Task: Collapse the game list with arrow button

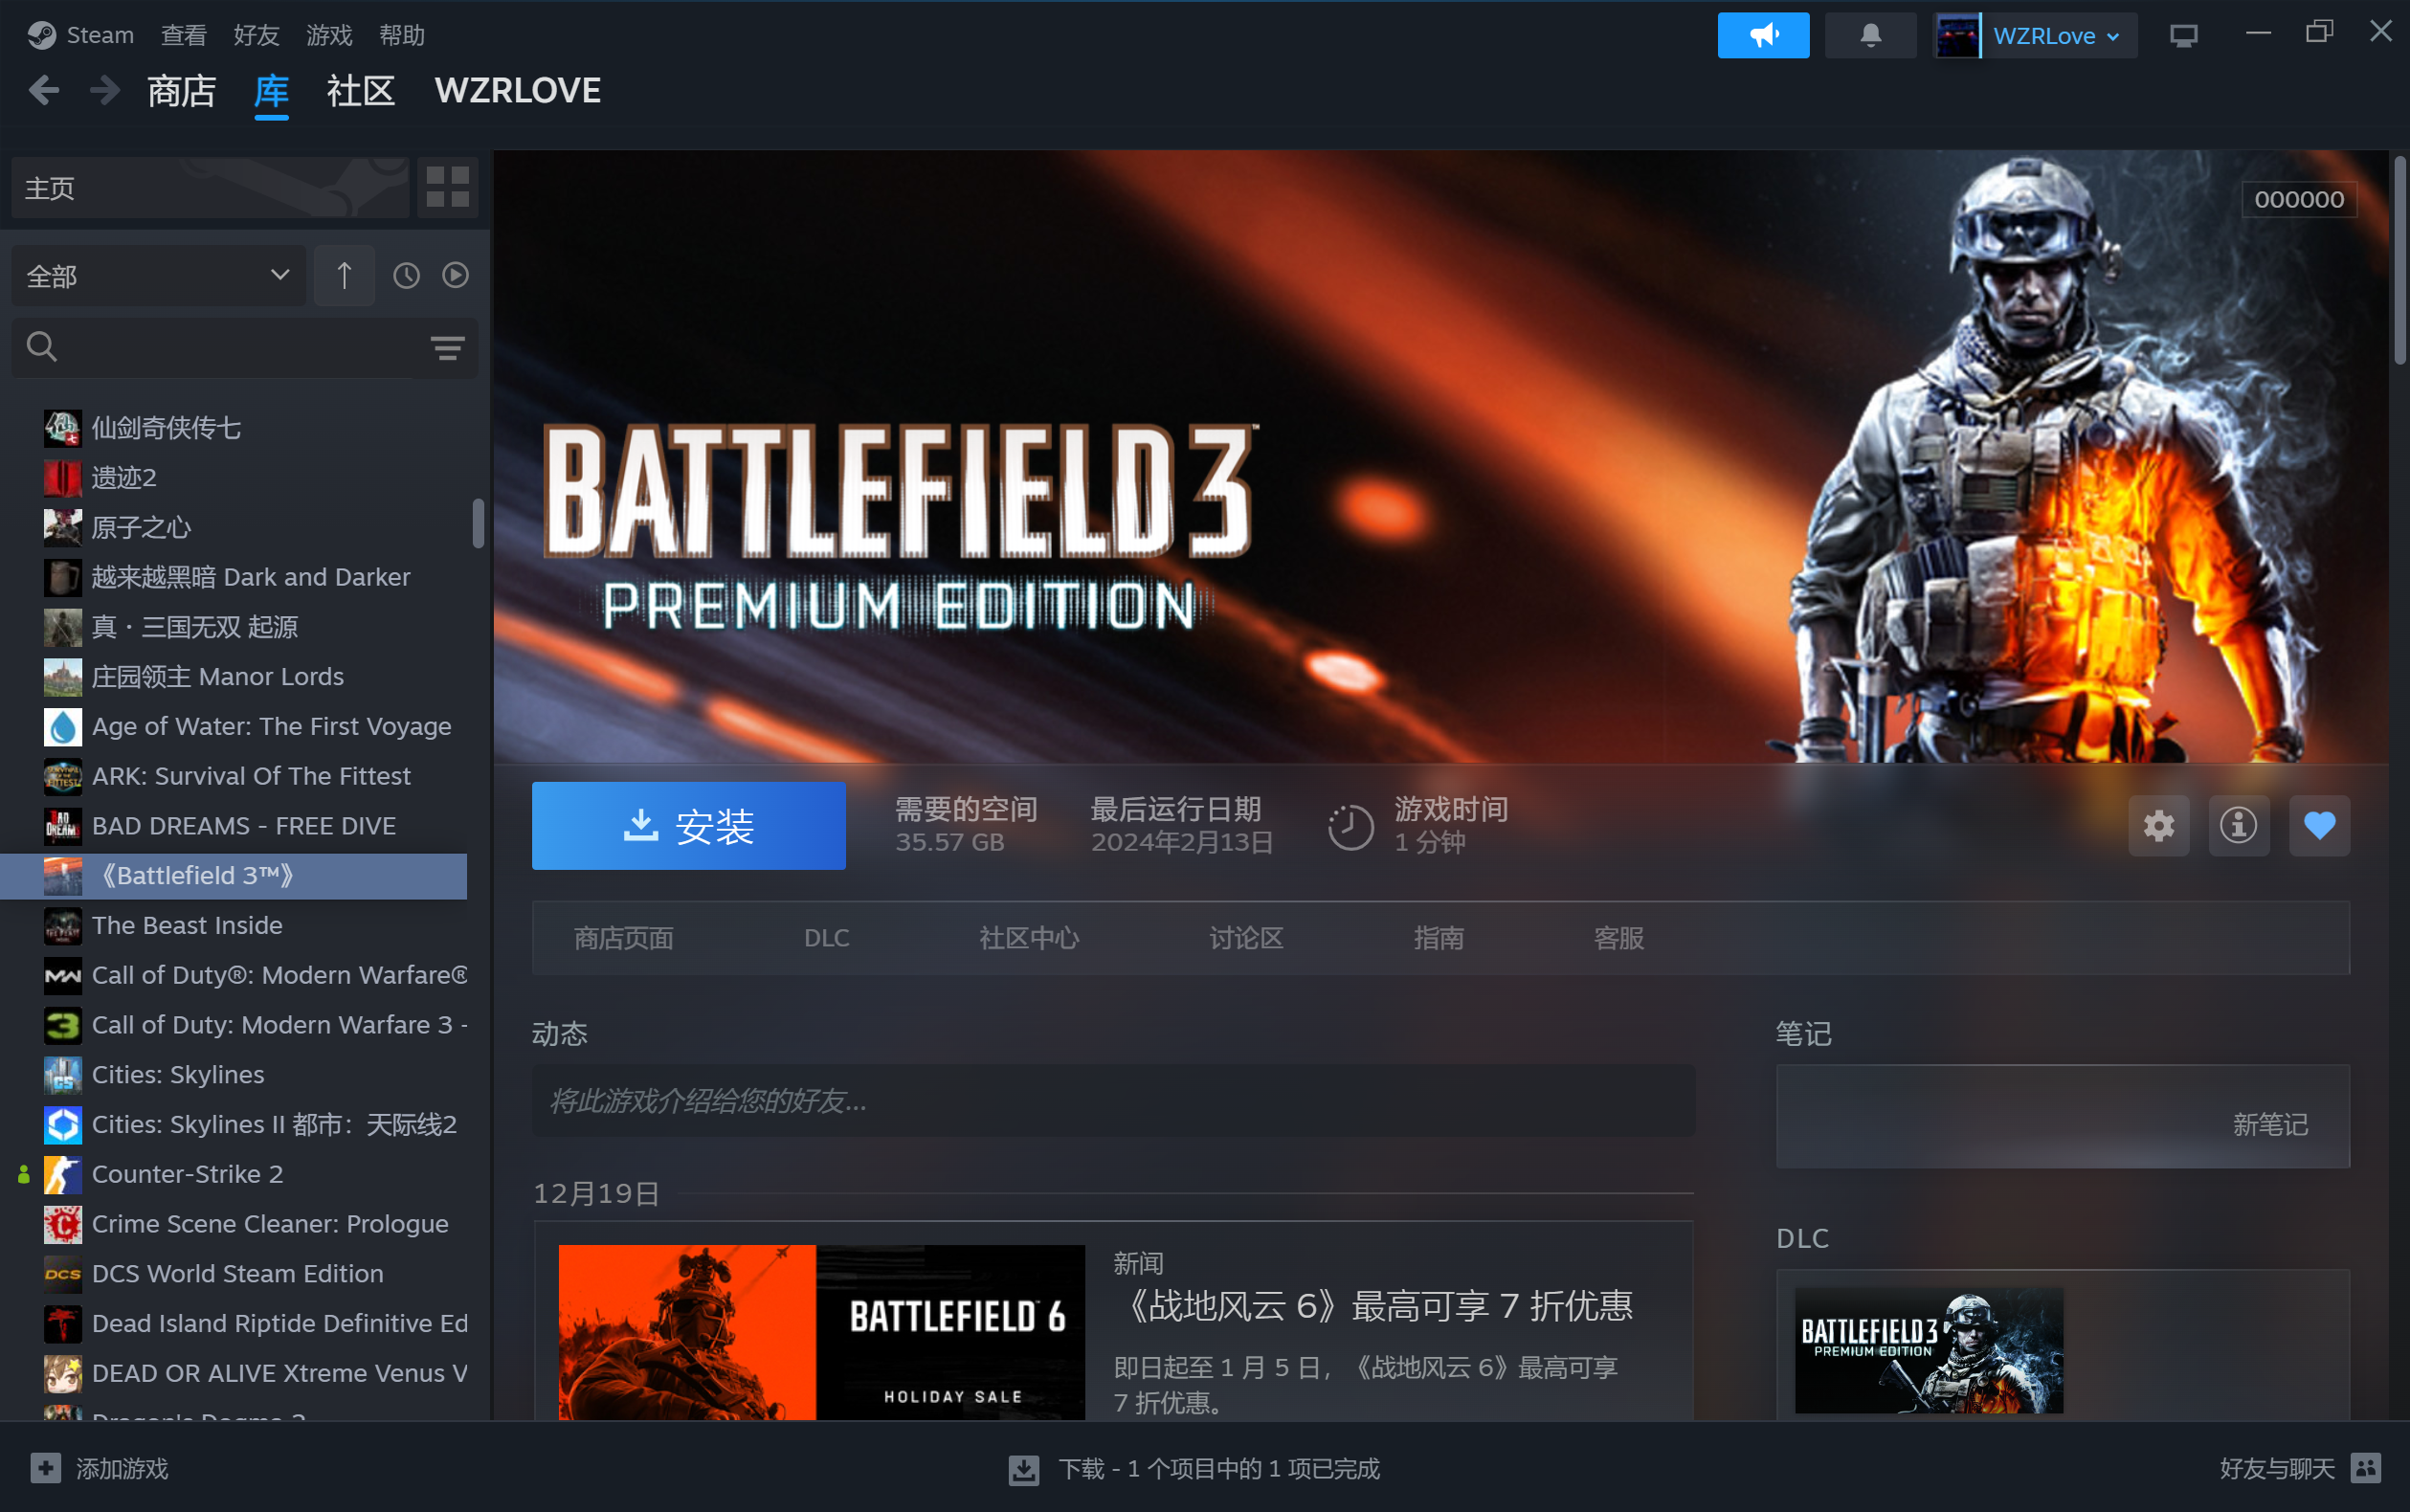Action: [343, 275]
